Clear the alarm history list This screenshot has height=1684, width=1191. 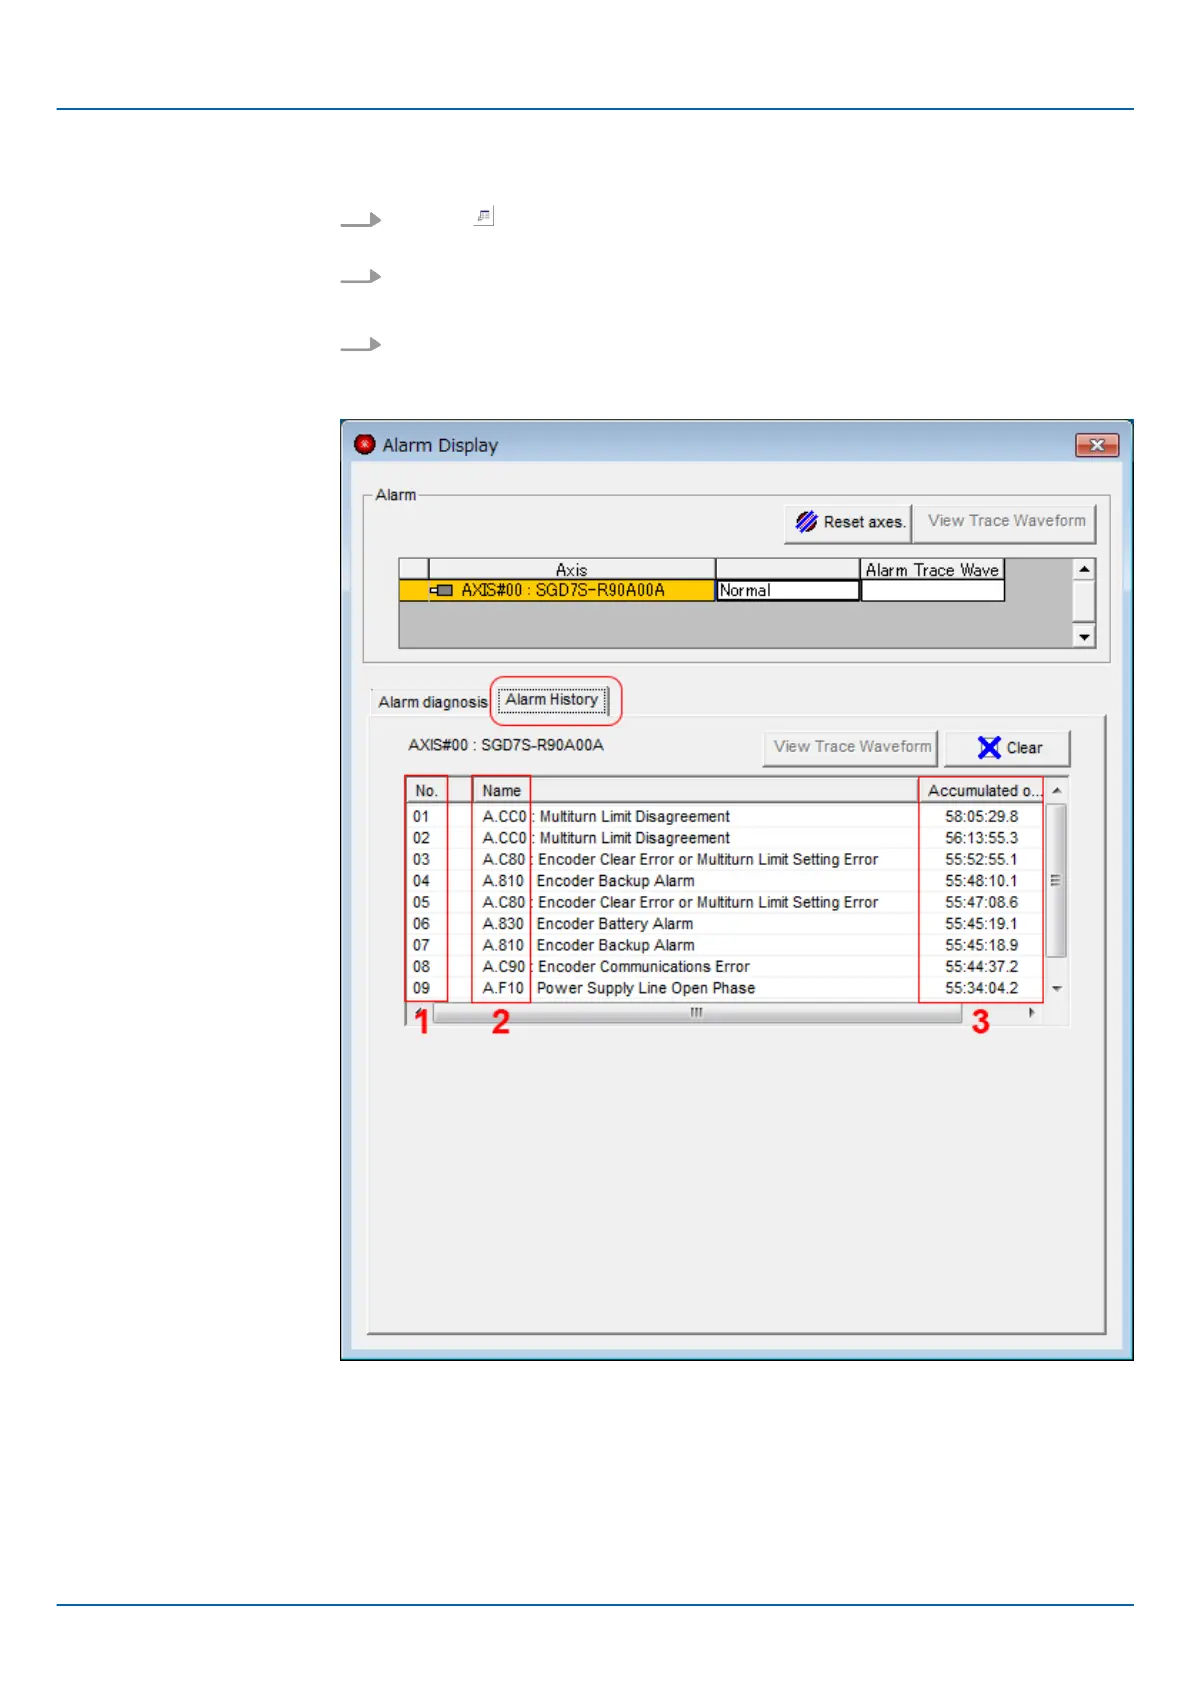1008,748
